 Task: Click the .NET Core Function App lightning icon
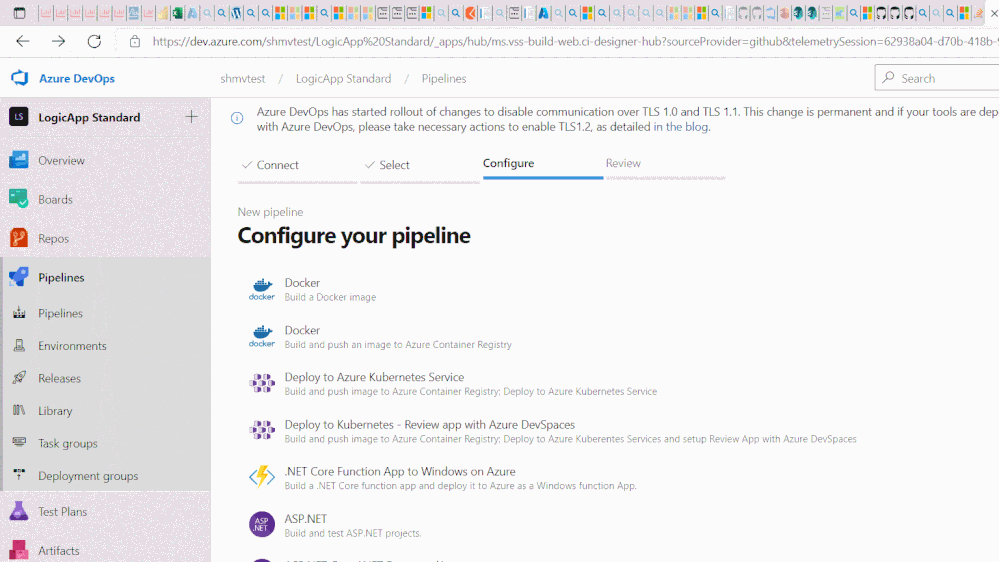[262, 477]
